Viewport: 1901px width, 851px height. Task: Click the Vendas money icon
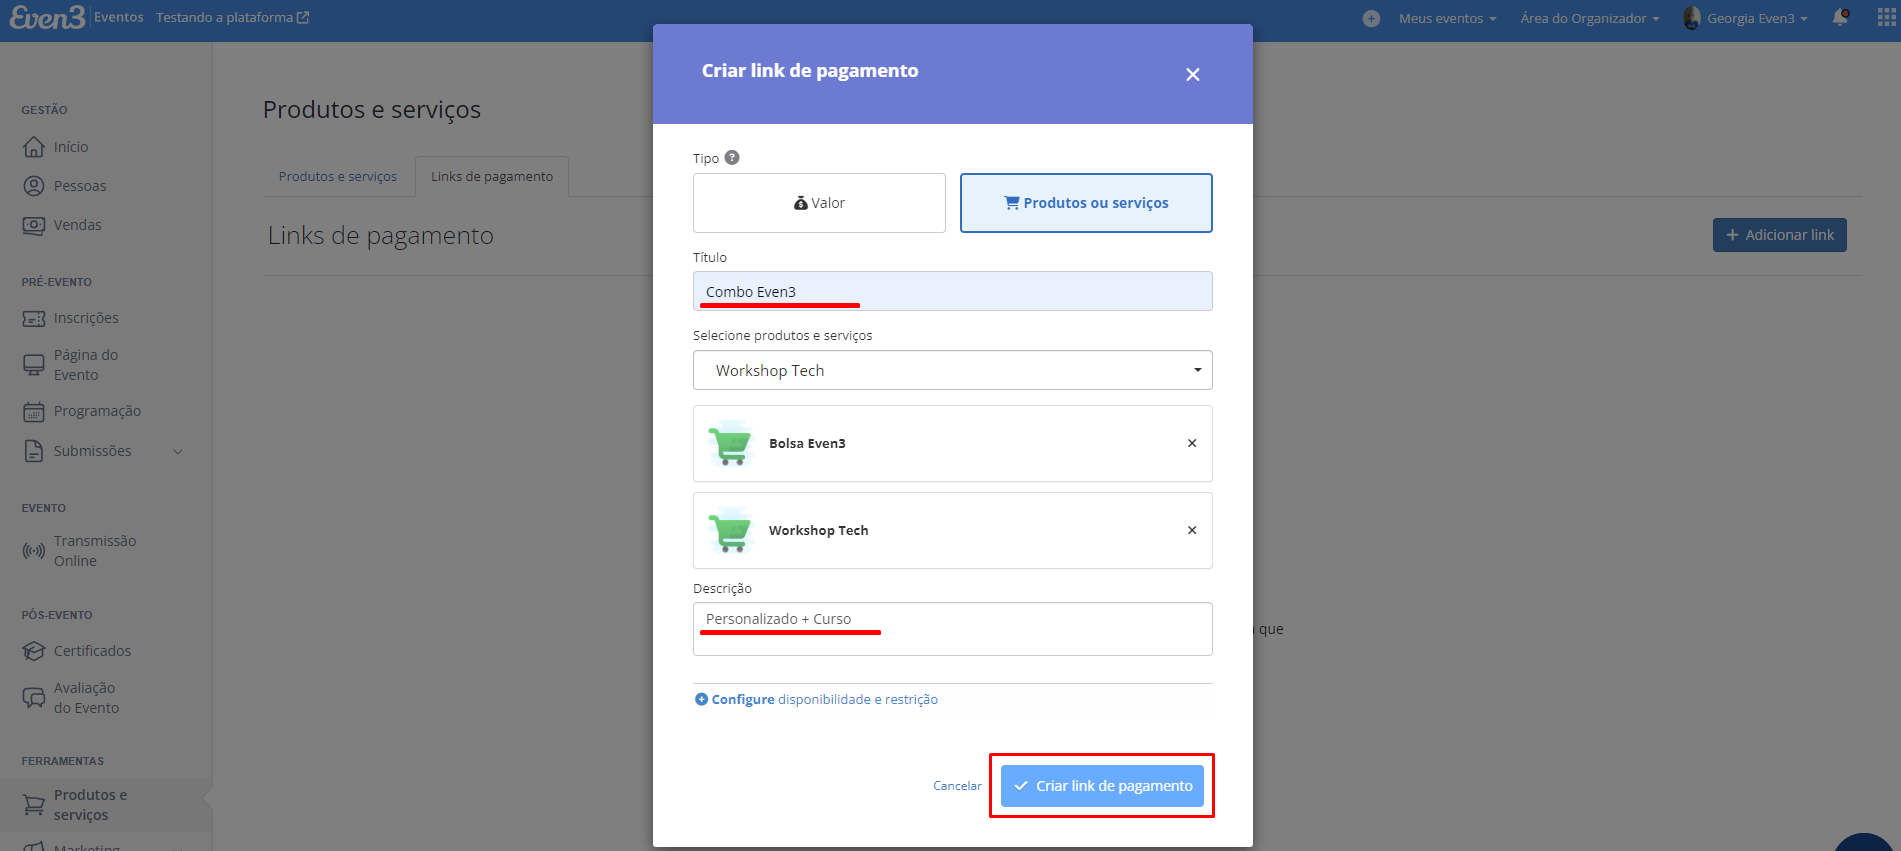33,225
